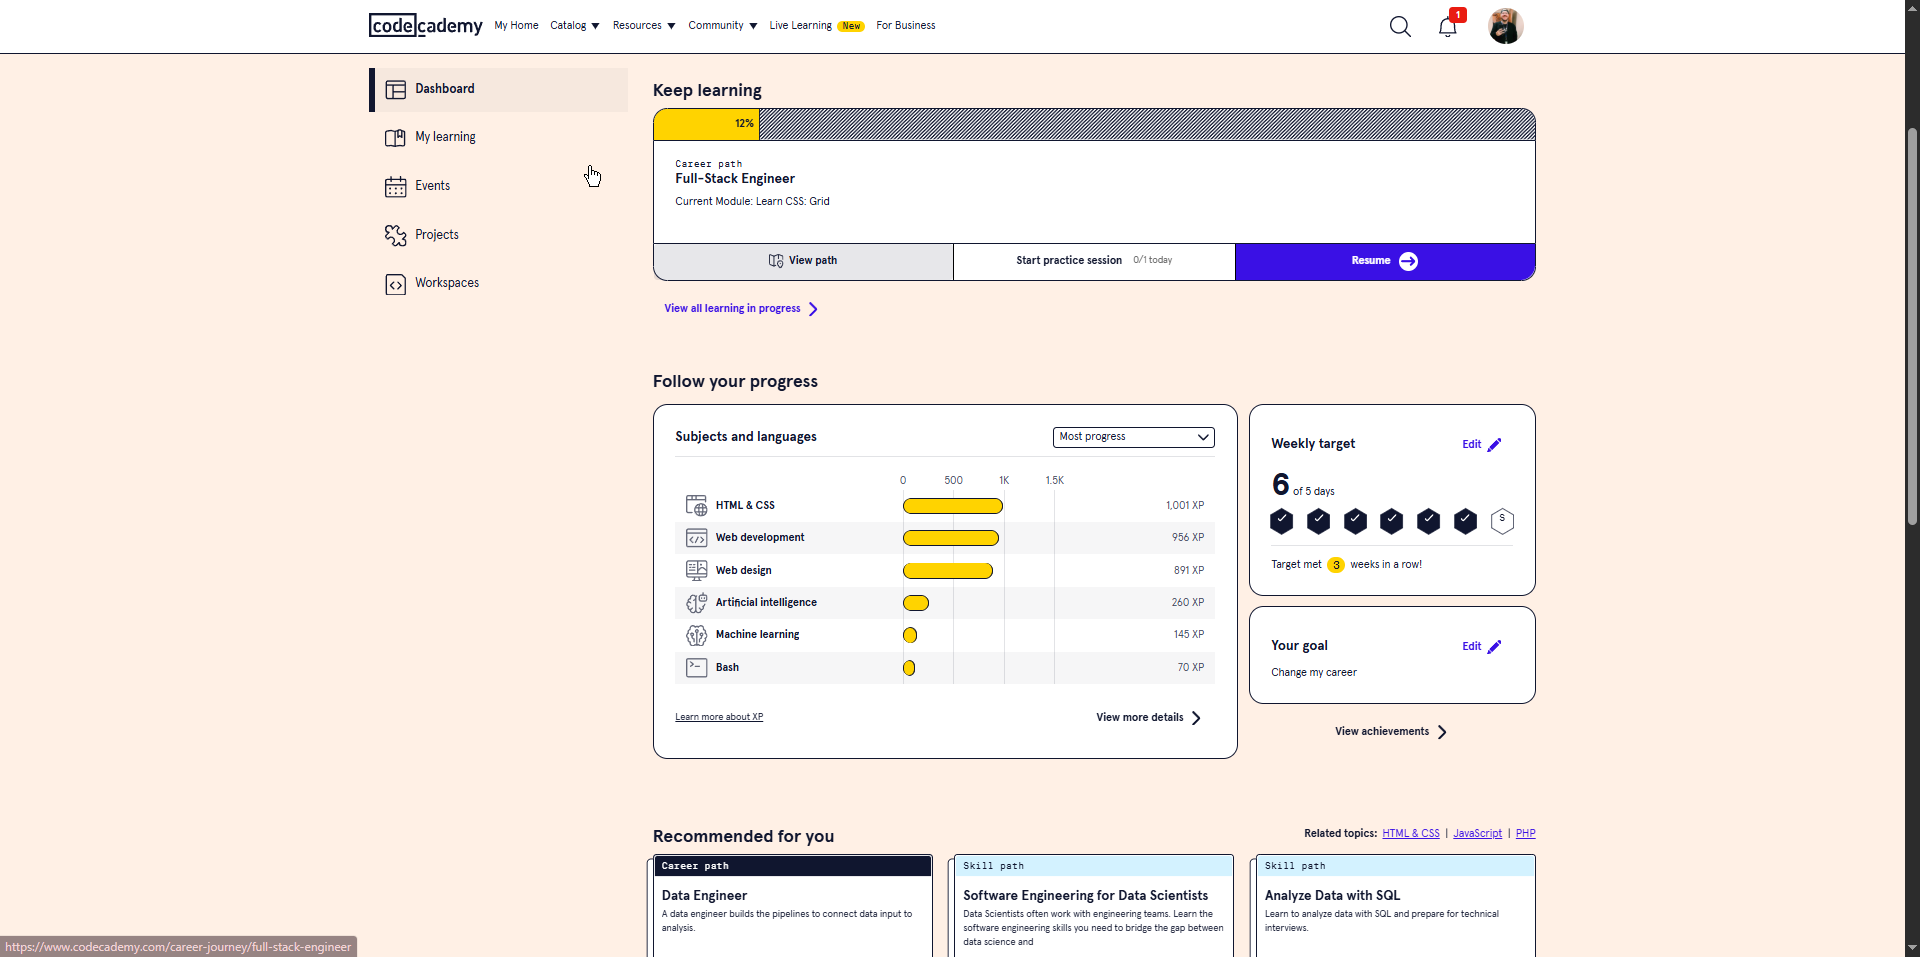The width and height of the screenshot is (1920, 957).
Task: Open the search magnifier icon
Action: (x=1400, y=27)
